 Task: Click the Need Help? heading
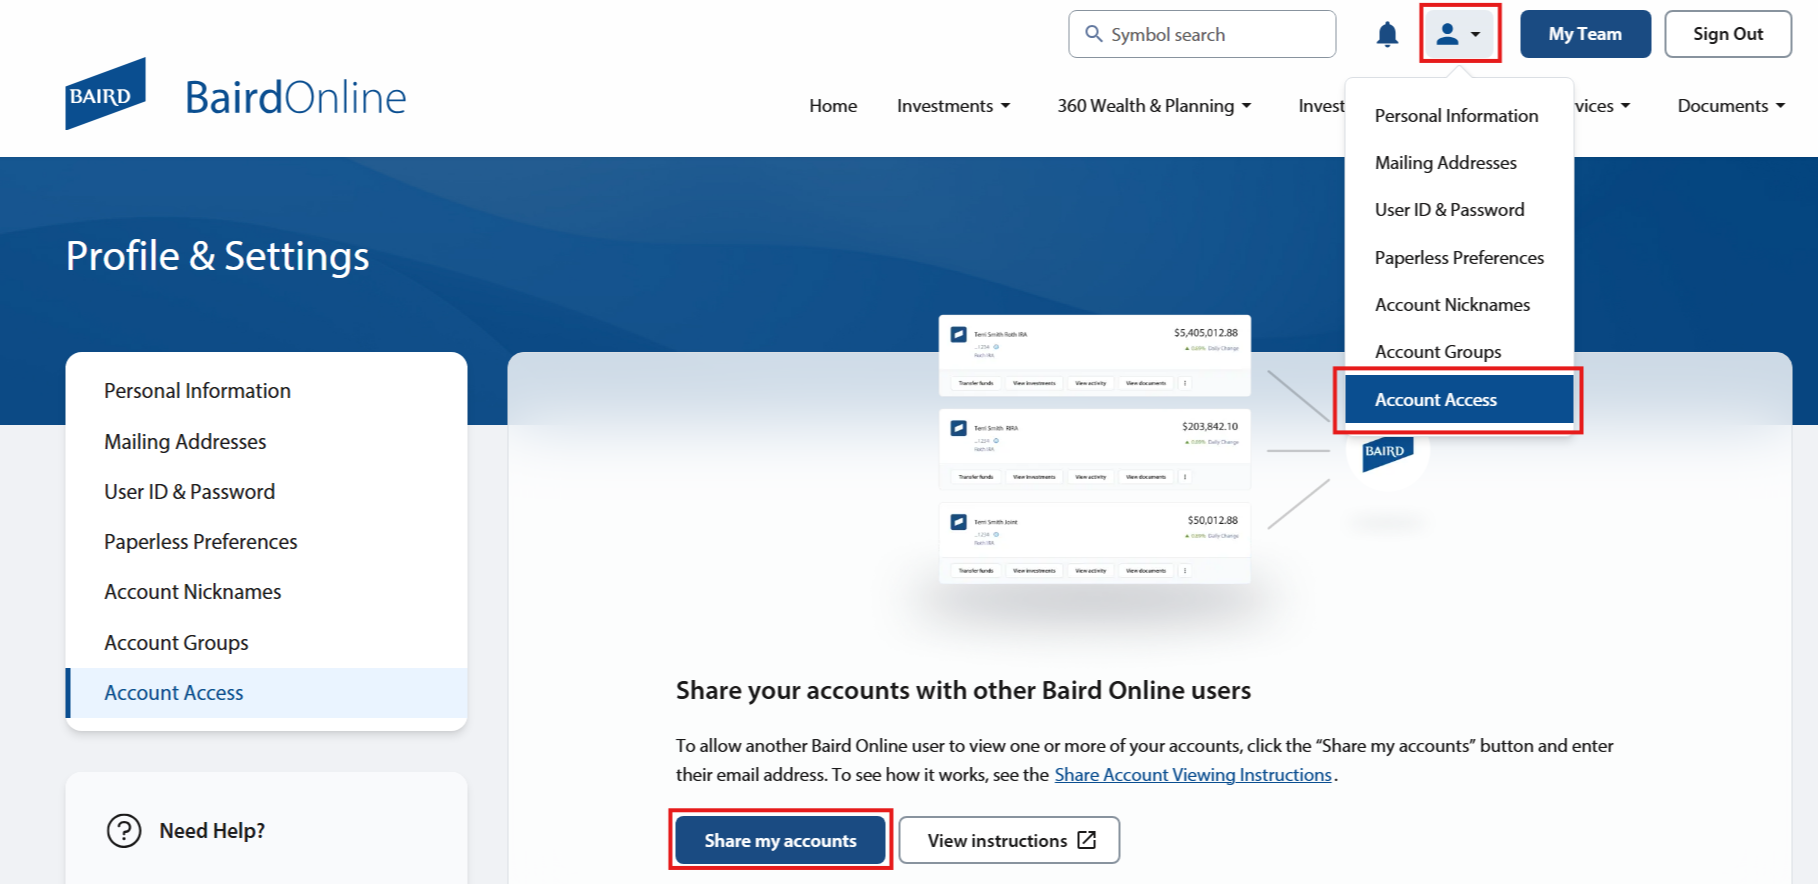[x=212, y=831]
